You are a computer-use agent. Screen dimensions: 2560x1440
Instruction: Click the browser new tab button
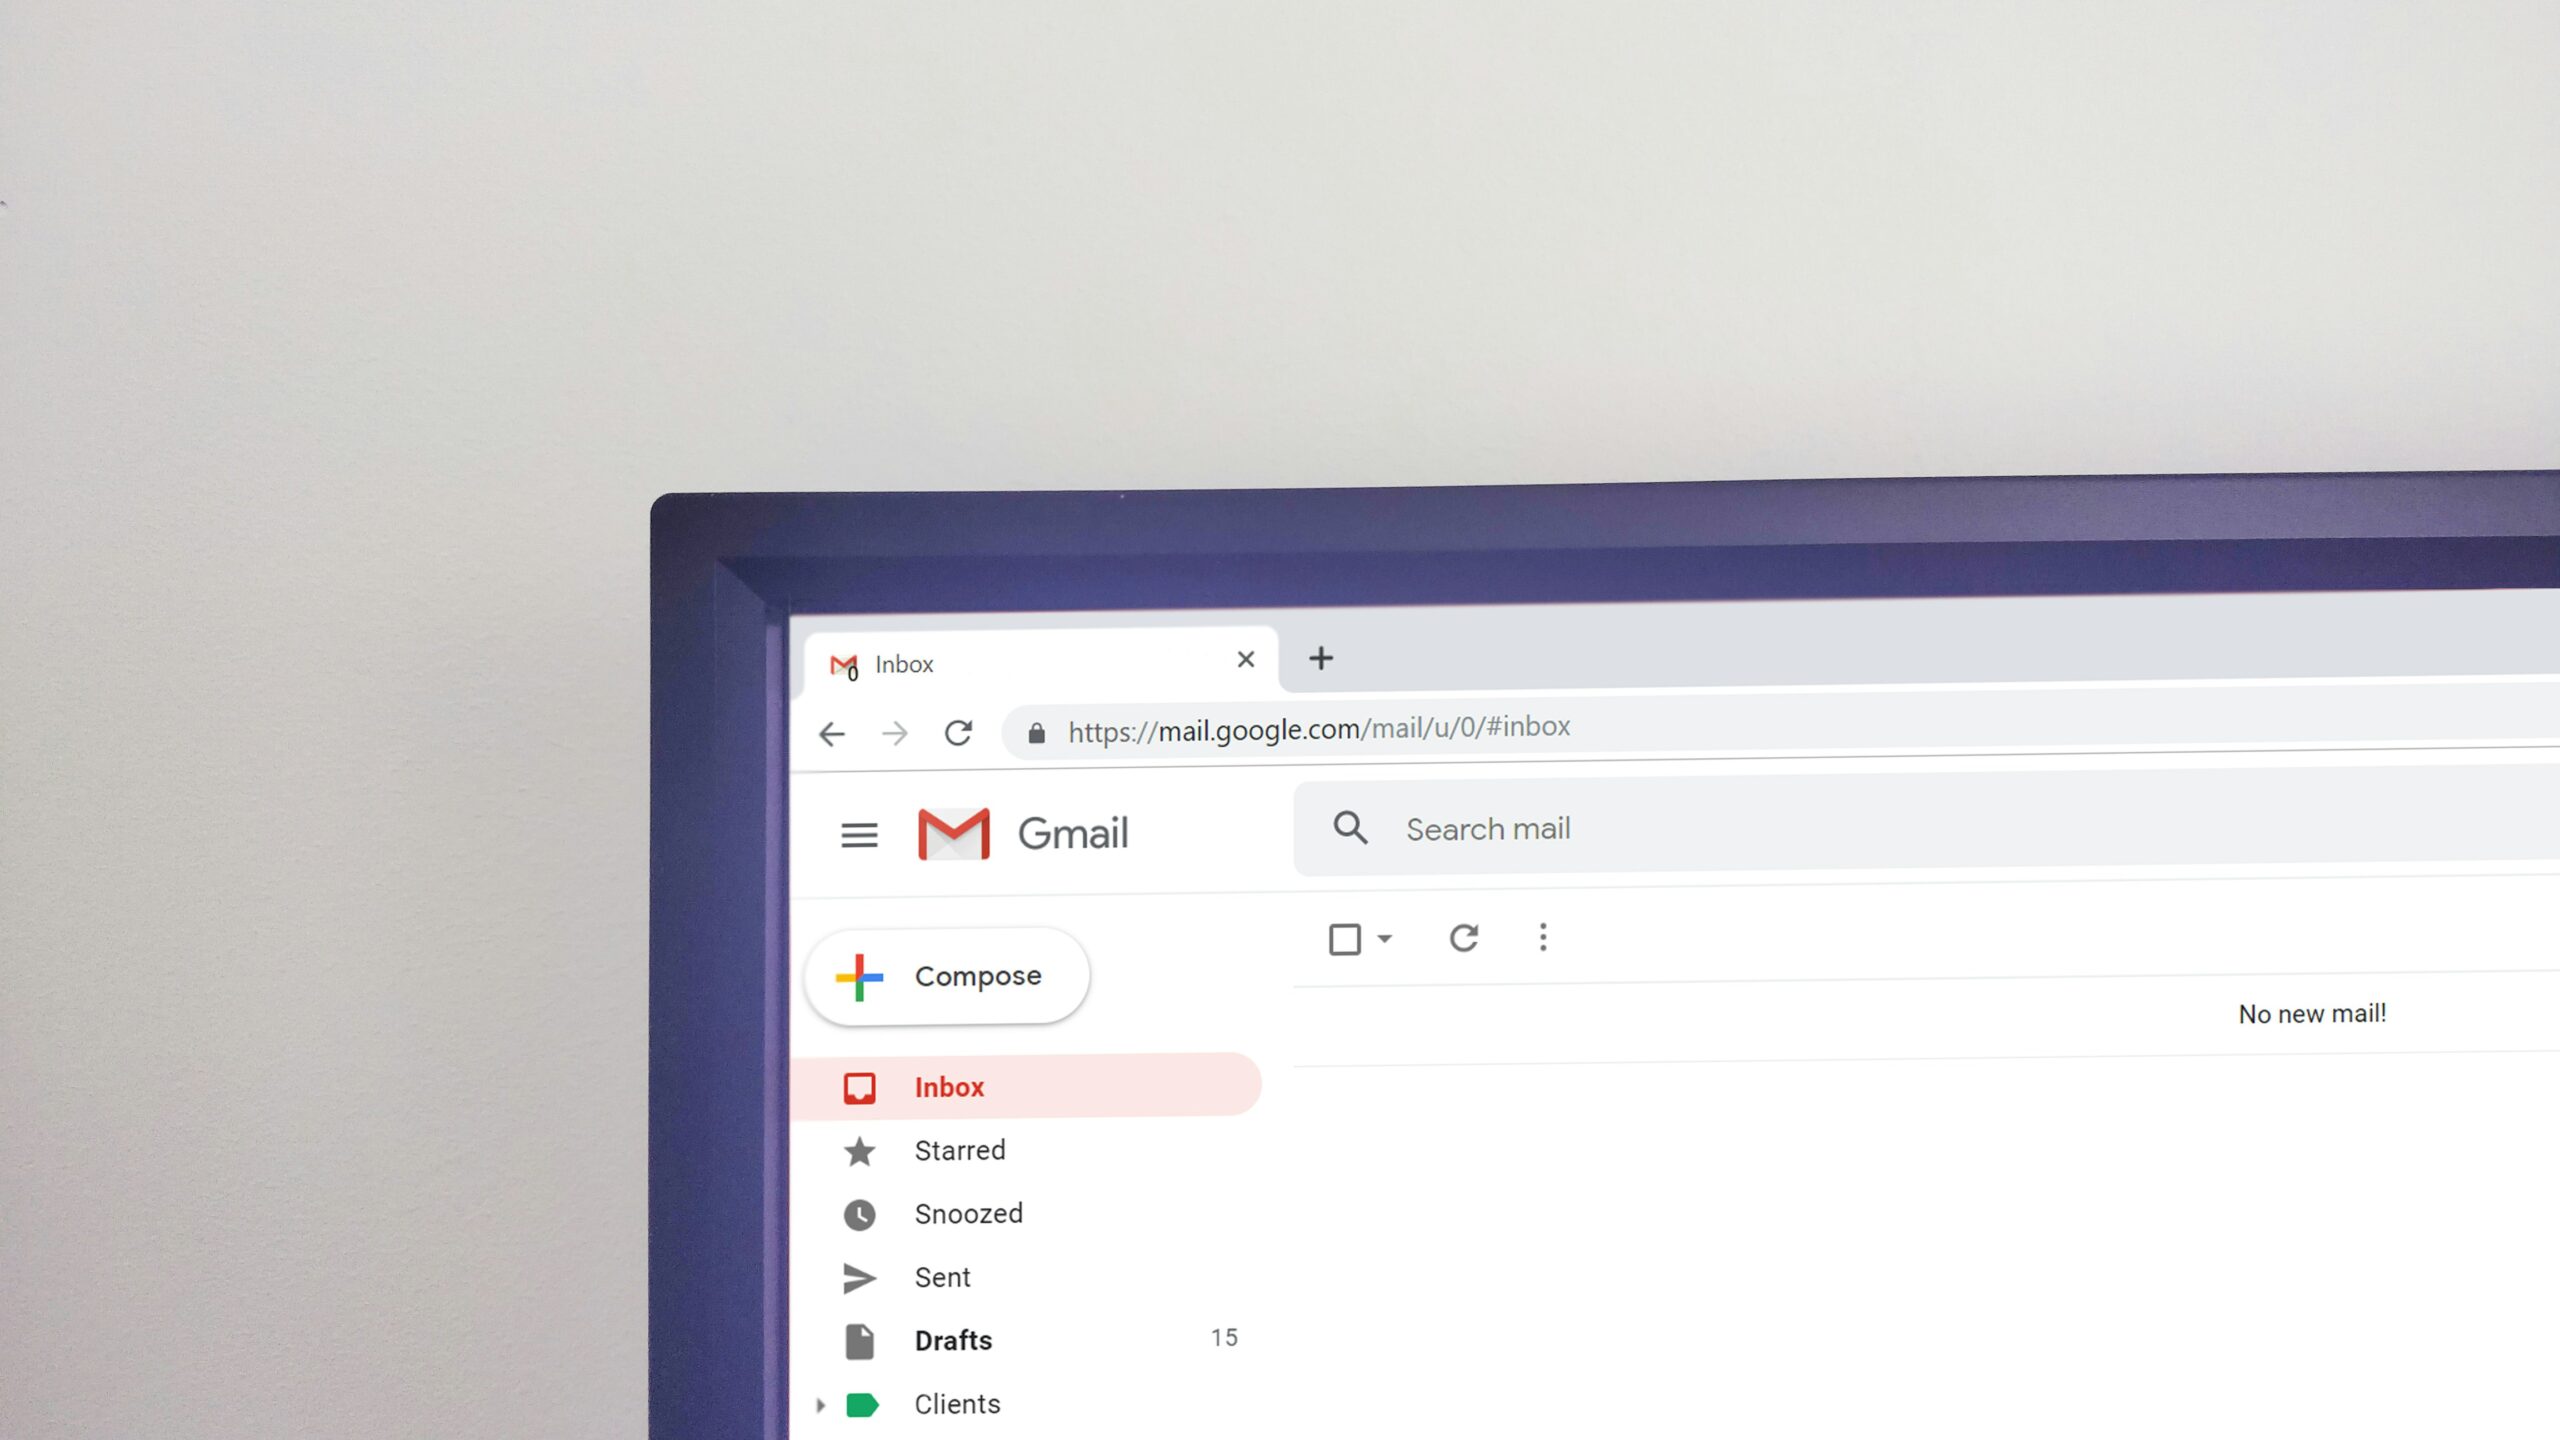pyautogui.click(x=1322, y=659)
